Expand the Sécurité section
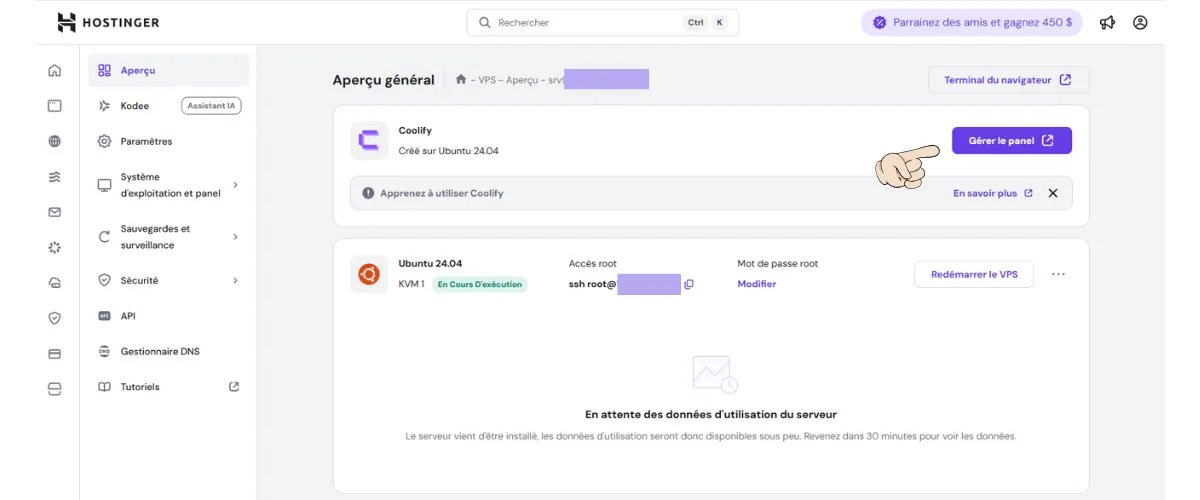 (x=168, y=281)
